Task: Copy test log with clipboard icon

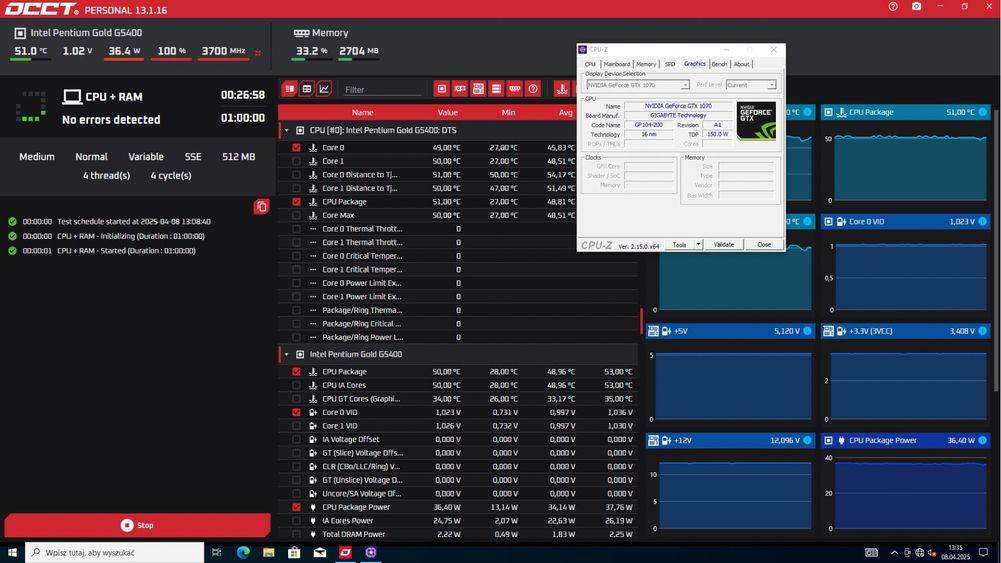Action: [261, 206]
